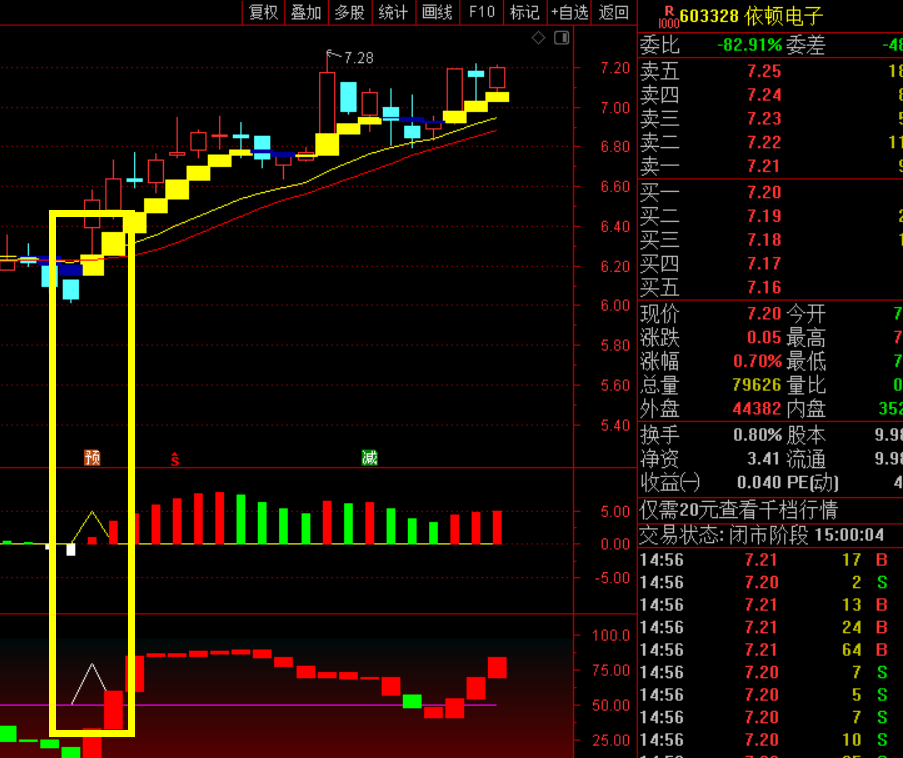Add stock with +自选 button
The width and height of the screenshot is (903, 758).
(x=570, y=12)
